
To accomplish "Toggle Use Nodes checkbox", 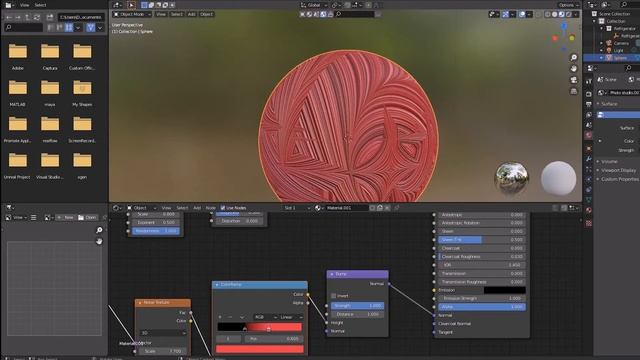I will 223,208.
